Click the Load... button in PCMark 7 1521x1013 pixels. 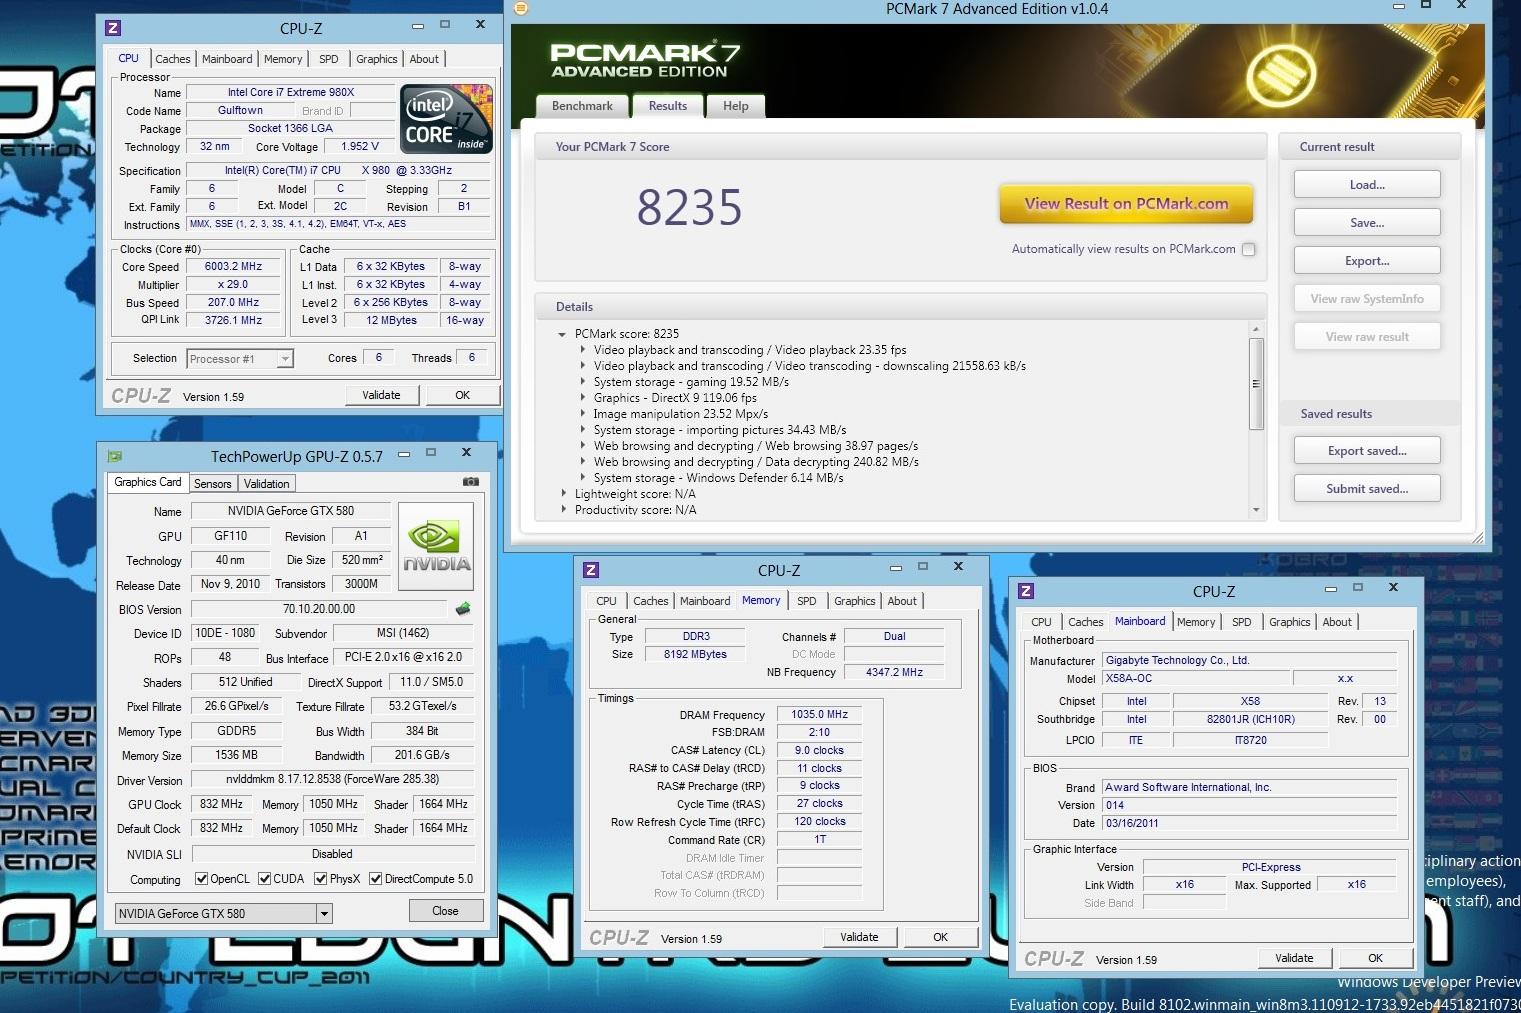click(x=1367, y=185)
